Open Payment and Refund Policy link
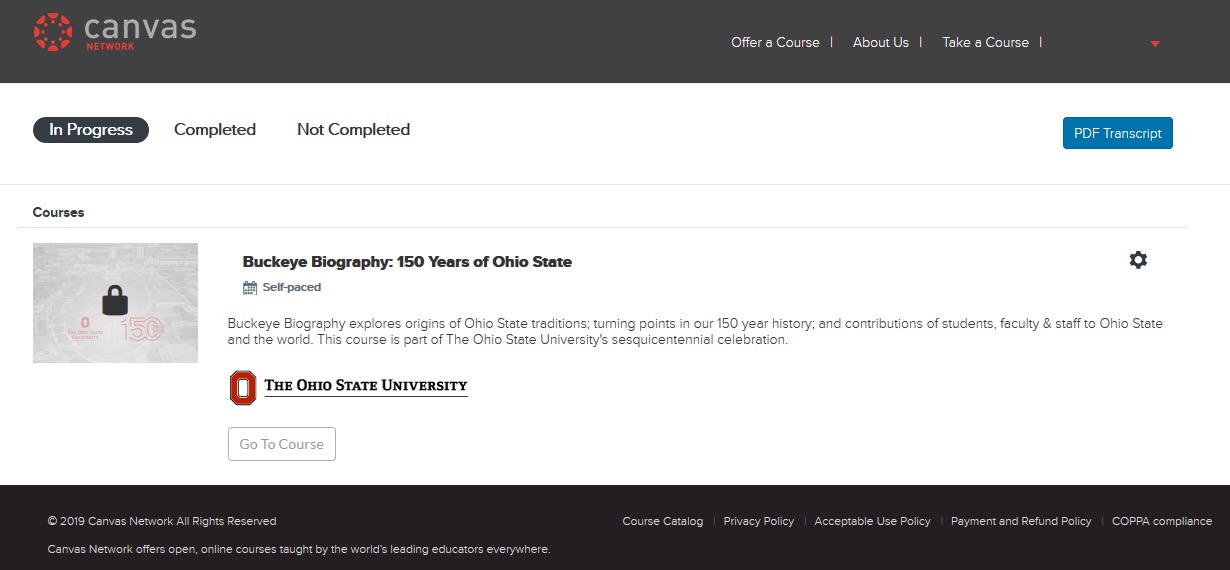 coord(1021,521)
